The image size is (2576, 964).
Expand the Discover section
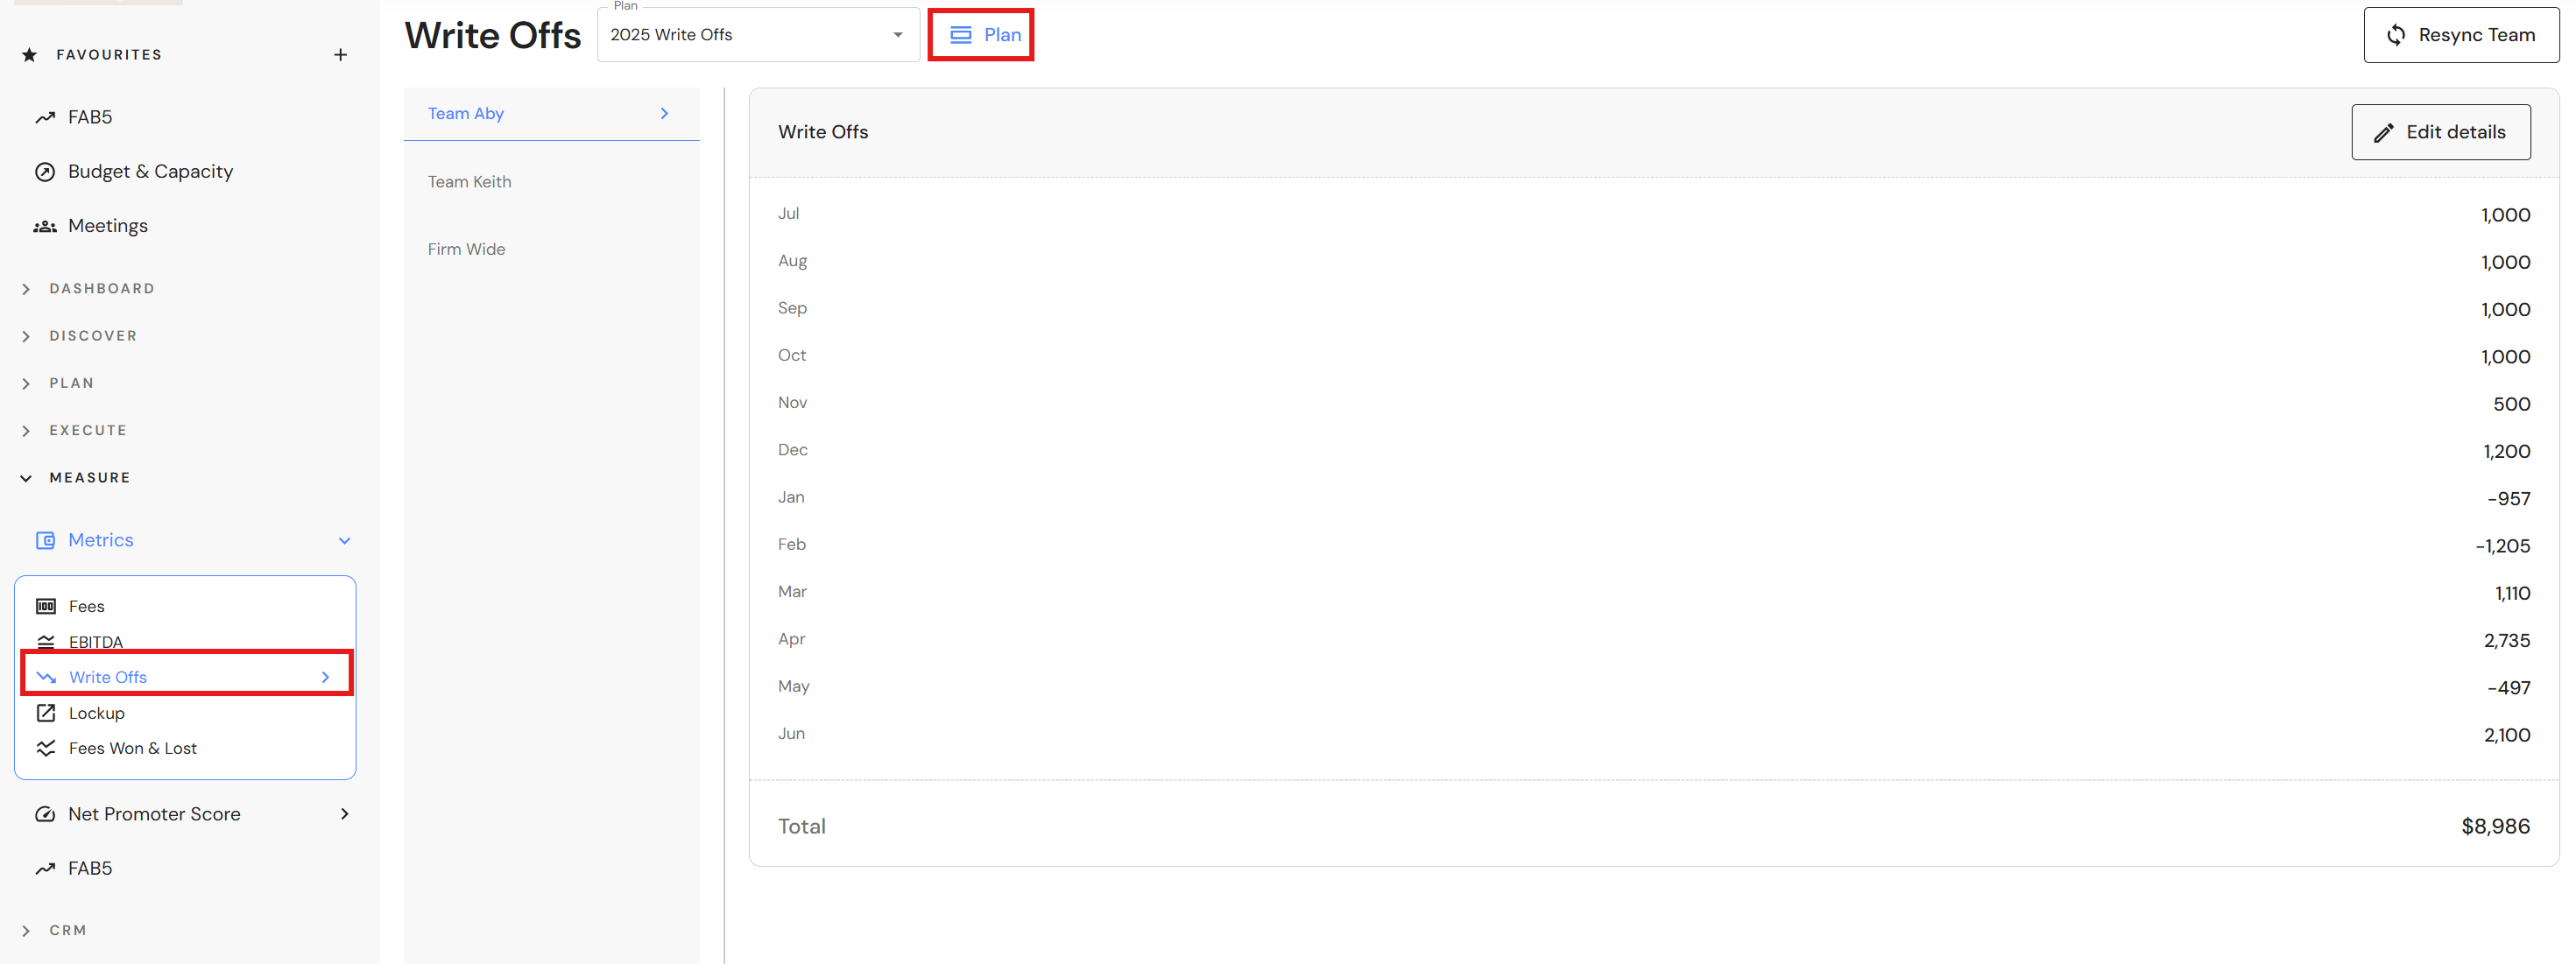pyautogui.click(x=26, y=336)
